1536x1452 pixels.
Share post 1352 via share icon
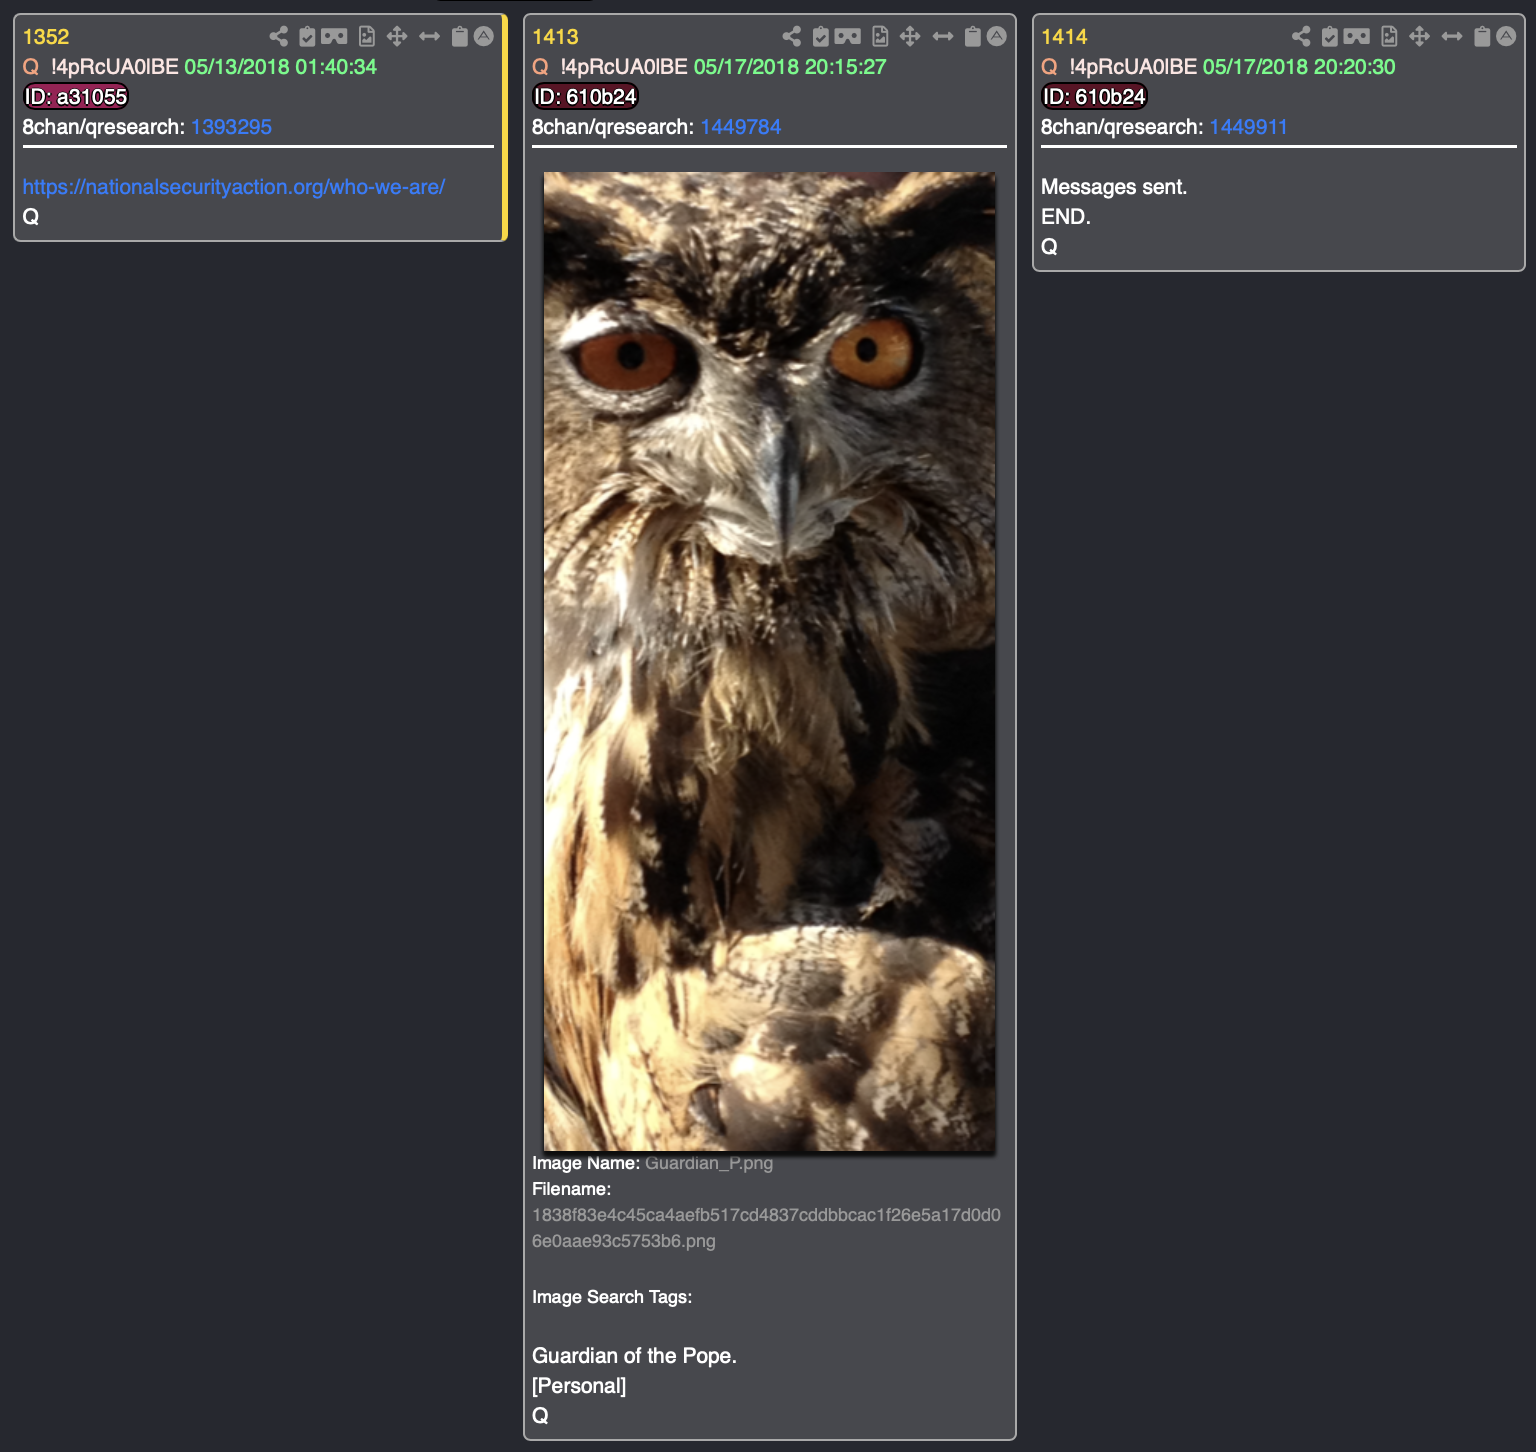tap(279, 37)
